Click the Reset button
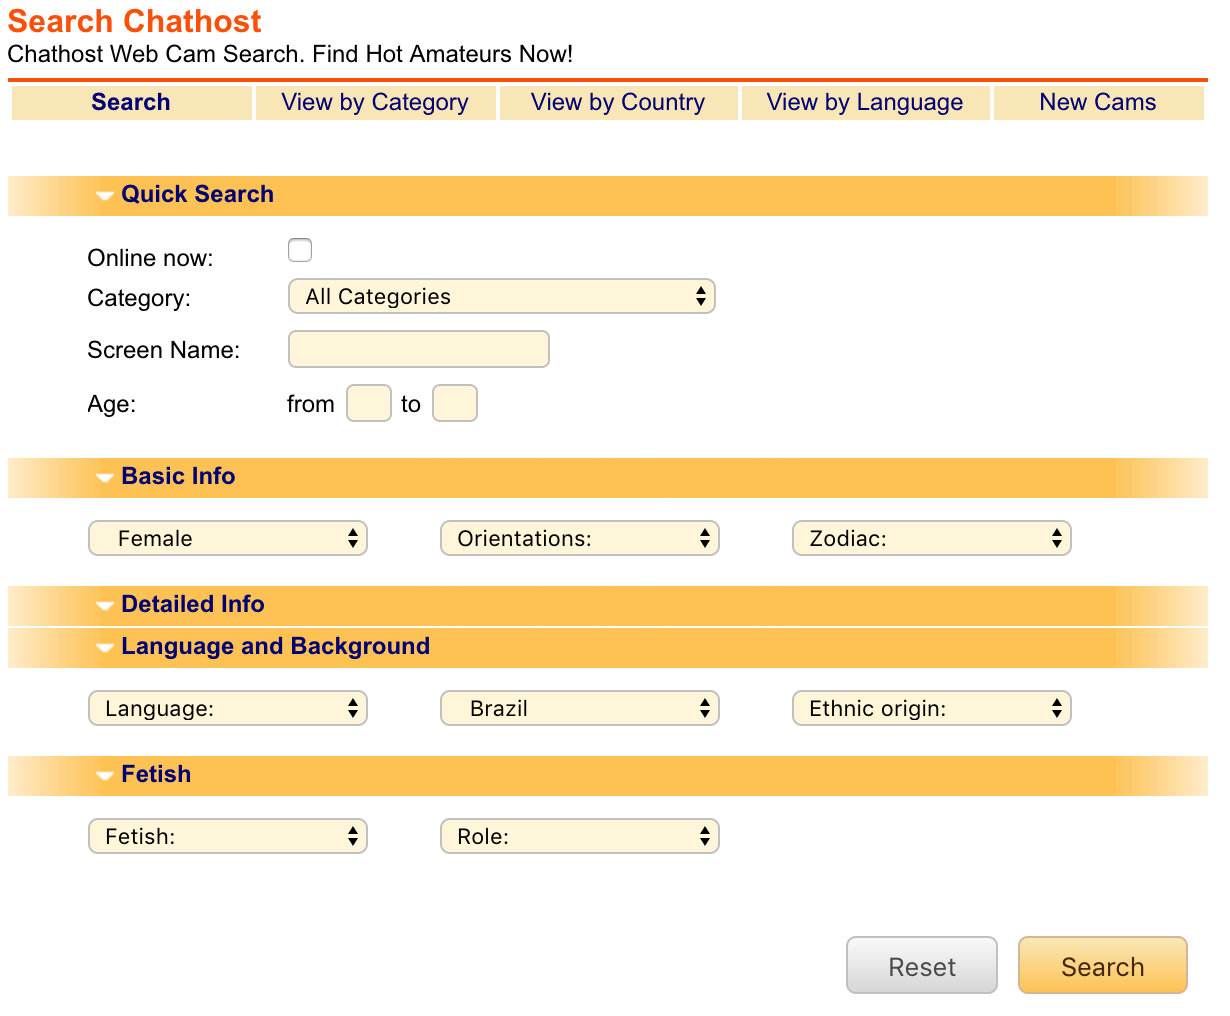 (x=922, y=965)
